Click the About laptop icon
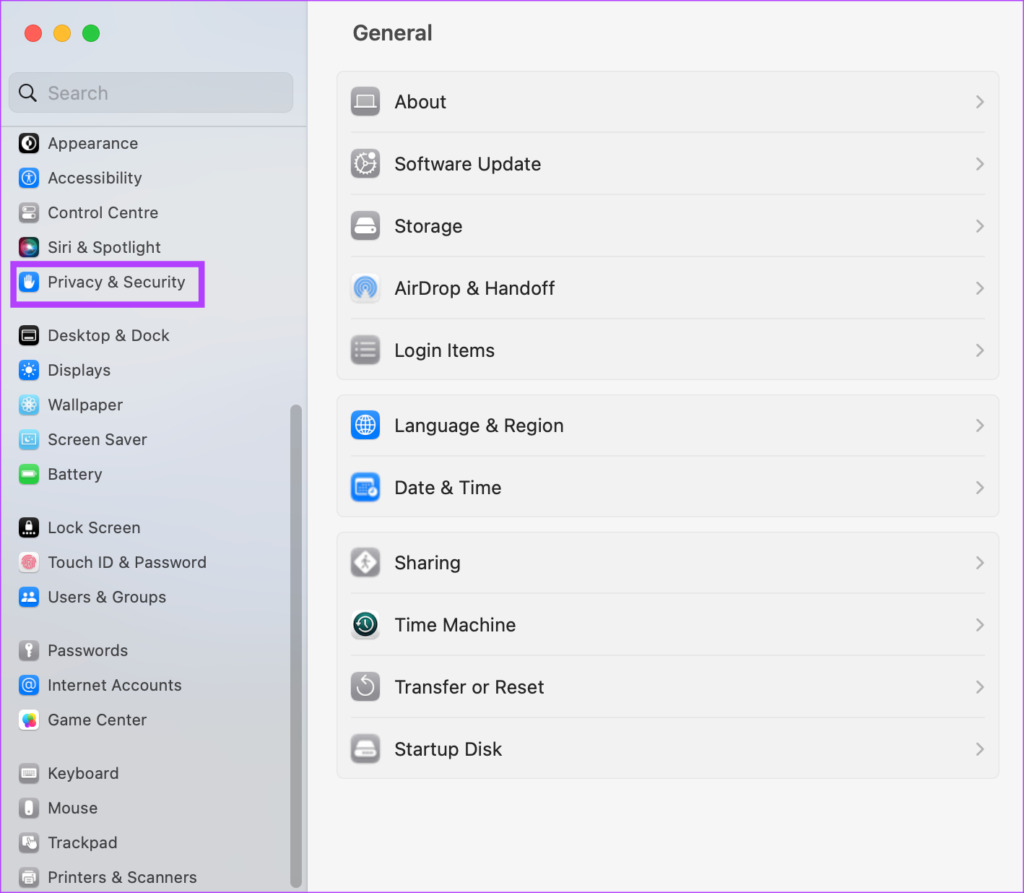Image resolution: width=1024 pixels, height=893 pixels. (365, 101)
